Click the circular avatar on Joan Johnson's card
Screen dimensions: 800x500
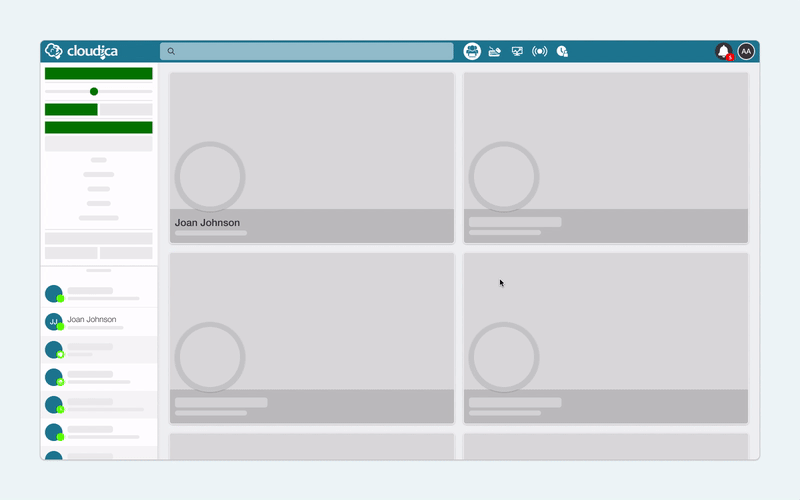coord(210,177)
